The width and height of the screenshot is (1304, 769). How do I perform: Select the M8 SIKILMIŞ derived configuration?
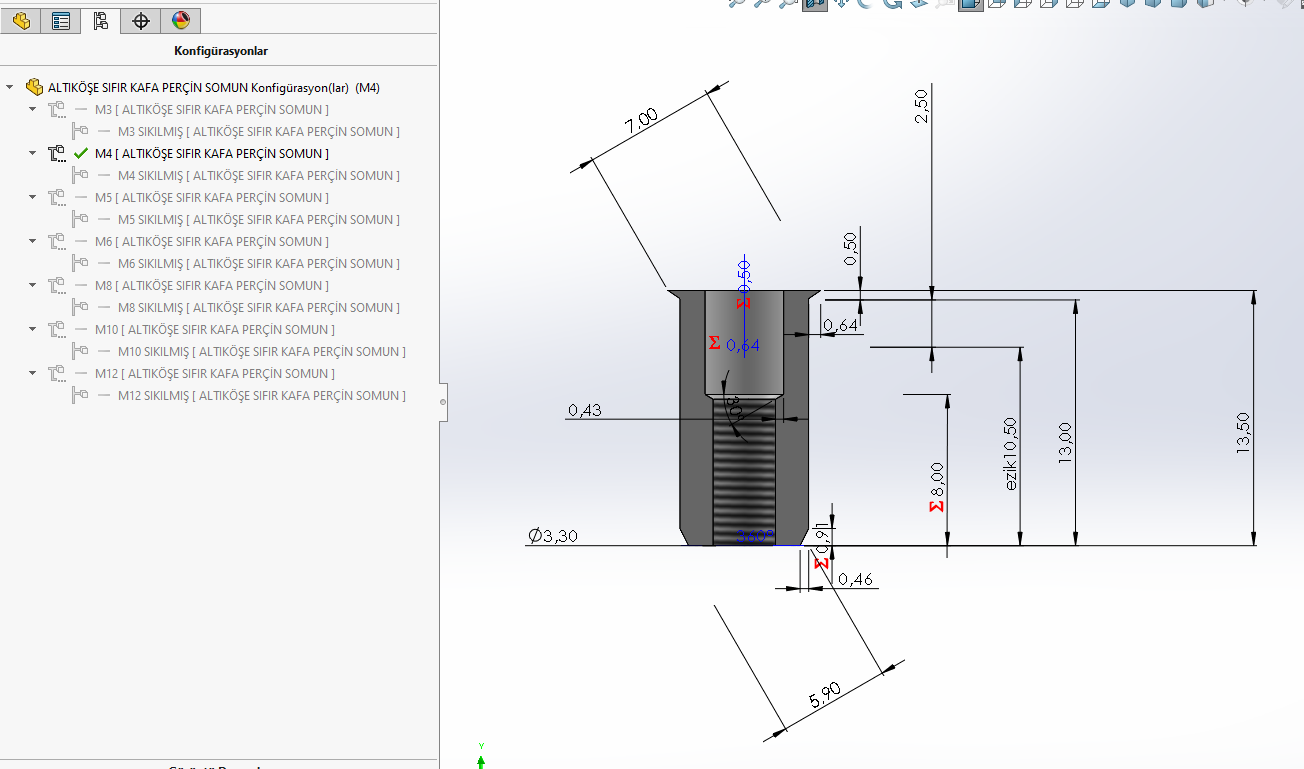pyautogui.click(x=258, y=307)
